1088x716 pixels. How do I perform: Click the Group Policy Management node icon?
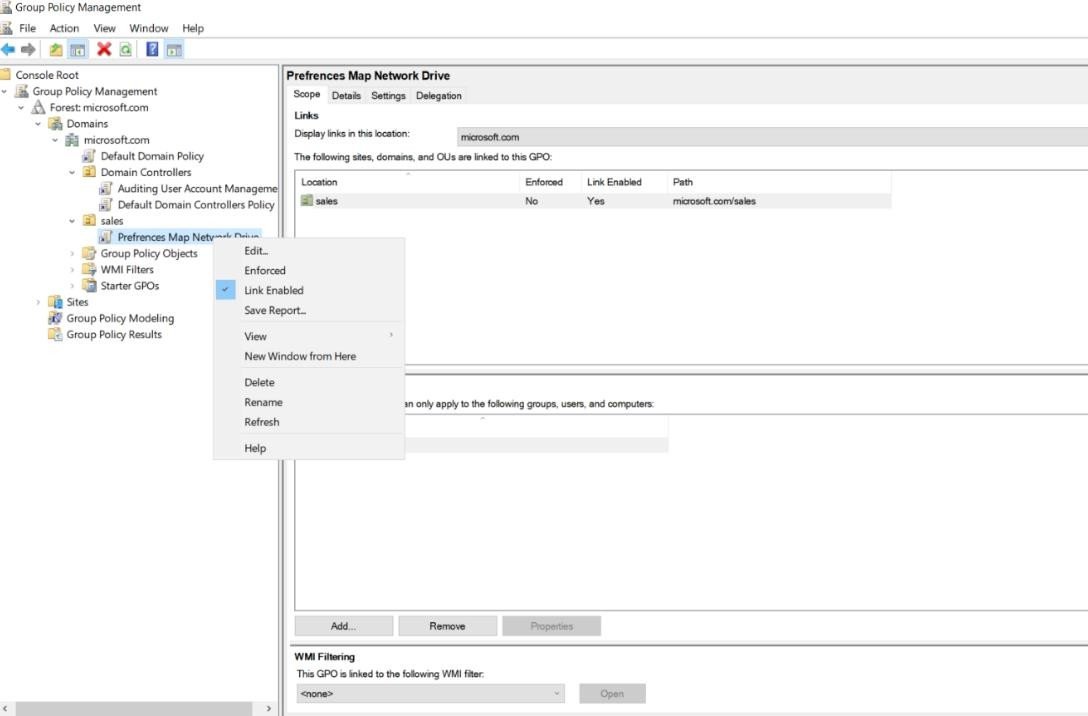[22, 91]
